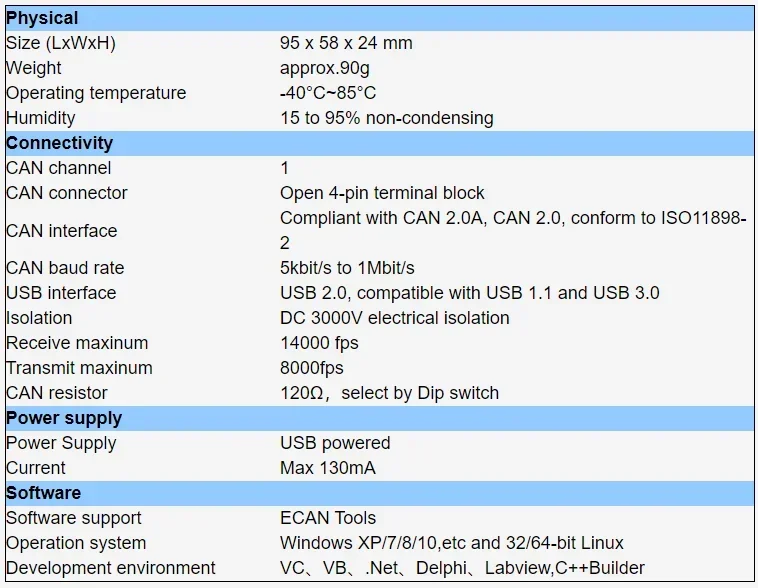Click the Connectivity section header
The width and height of the screenshot is (758, 588).
tap(59, 143)
